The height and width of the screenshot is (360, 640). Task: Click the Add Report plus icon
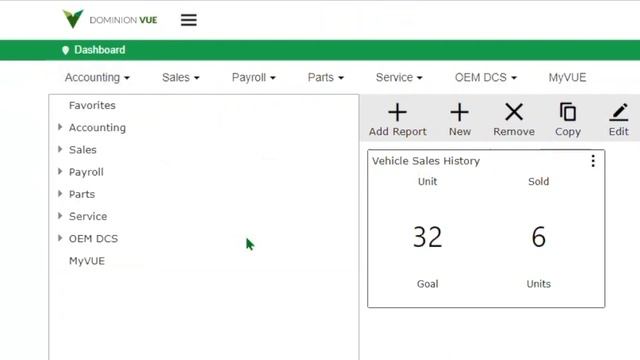397,112
